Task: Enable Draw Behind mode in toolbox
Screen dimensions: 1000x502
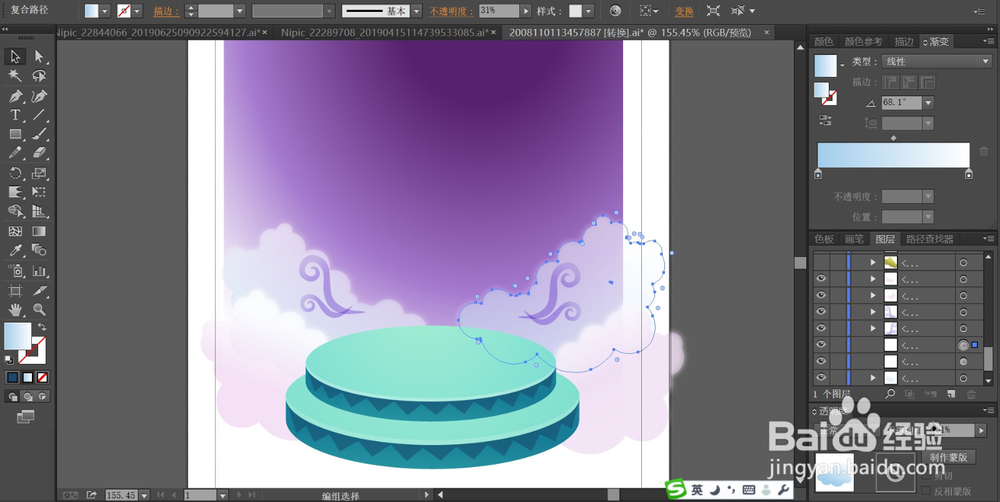Action: click(27, 397)
